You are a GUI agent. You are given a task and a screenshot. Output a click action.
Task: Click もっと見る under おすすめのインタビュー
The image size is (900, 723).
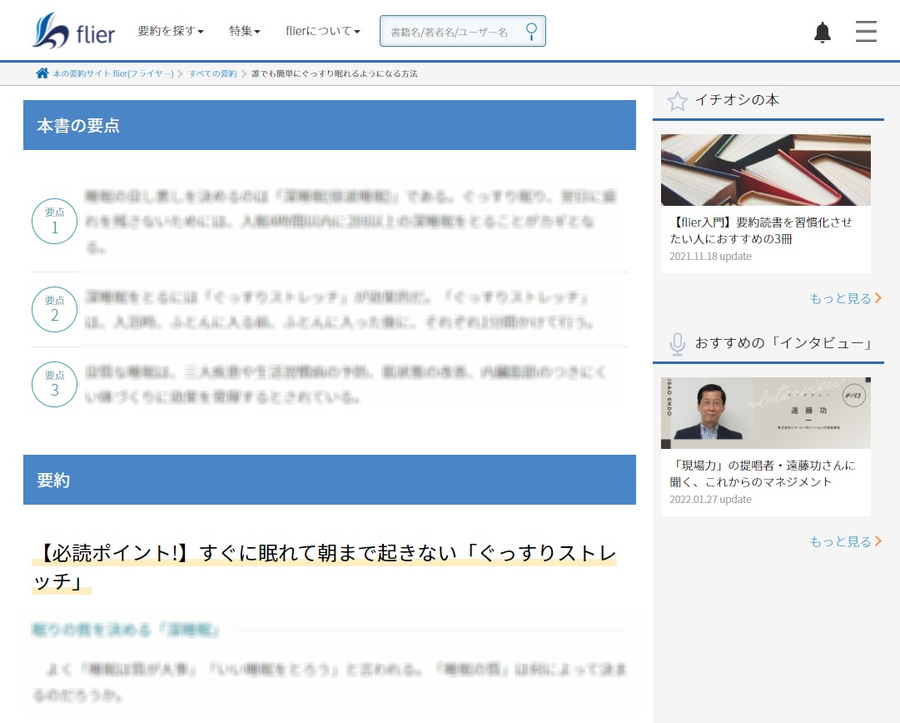tap(845, 542)
